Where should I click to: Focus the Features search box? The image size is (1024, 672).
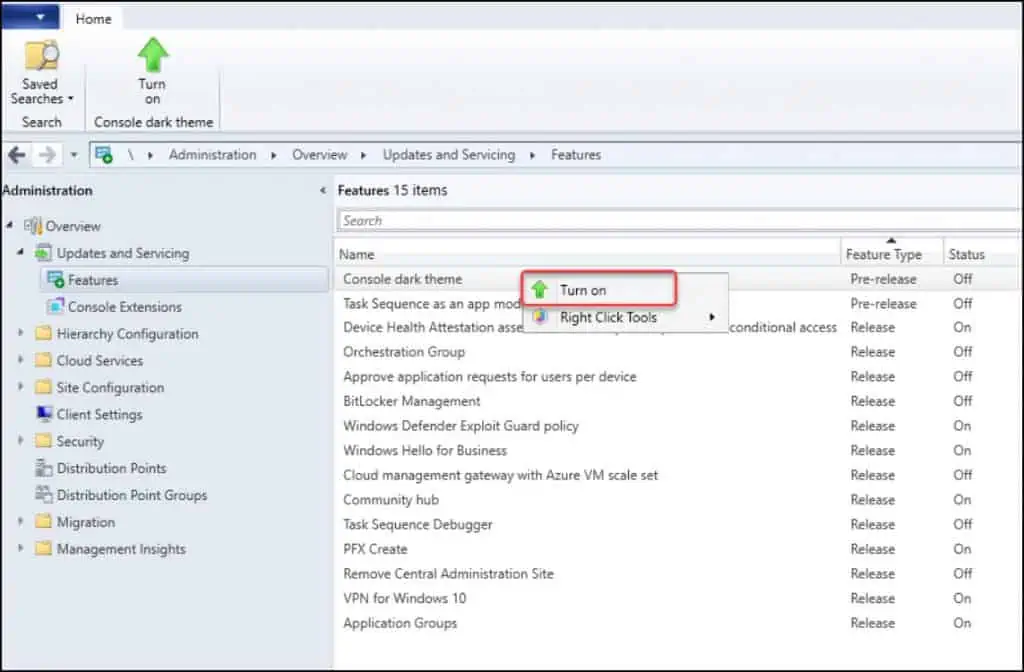[x=678, y=221]
